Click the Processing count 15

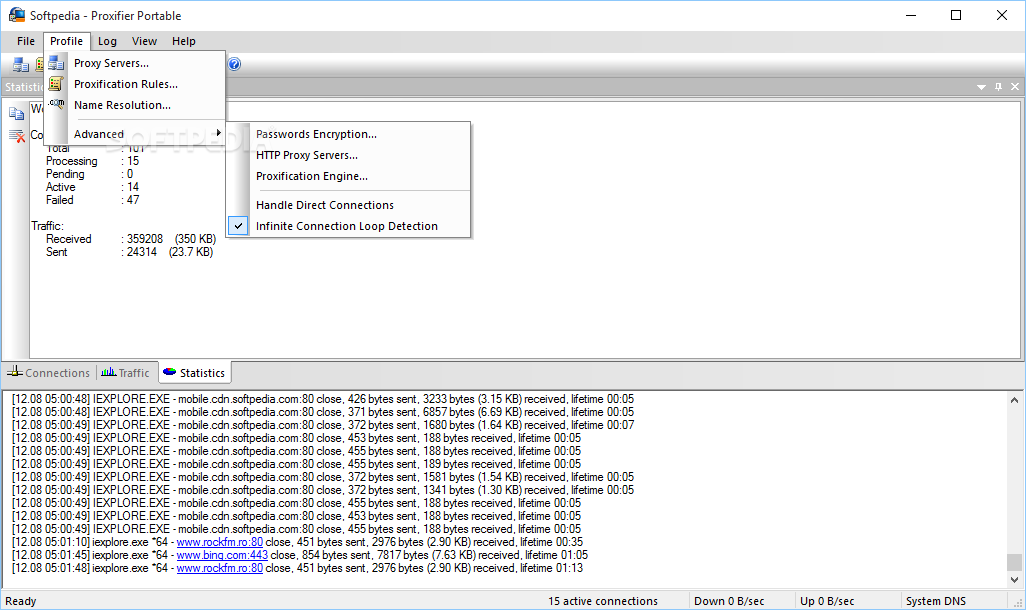click(133, 160)
